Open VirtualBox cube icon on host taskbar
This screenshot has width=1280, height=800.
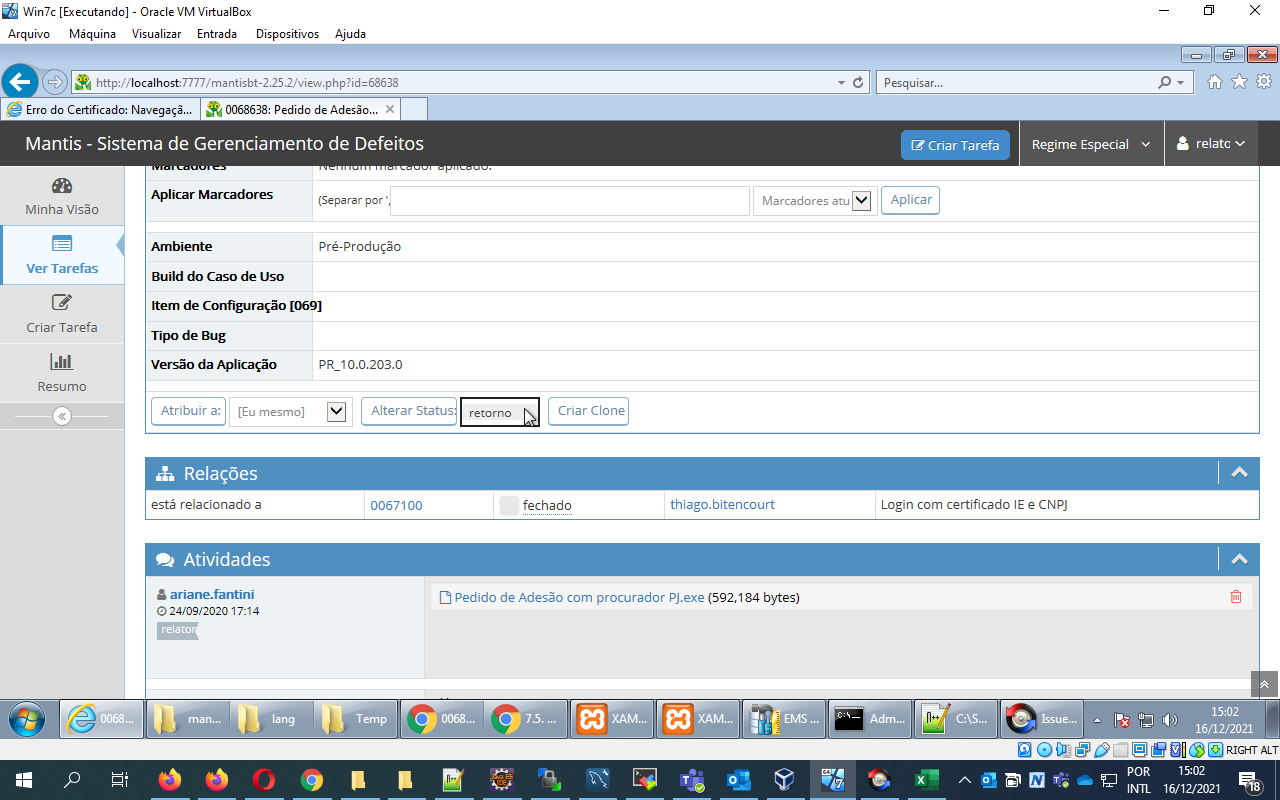coord(786,780)
